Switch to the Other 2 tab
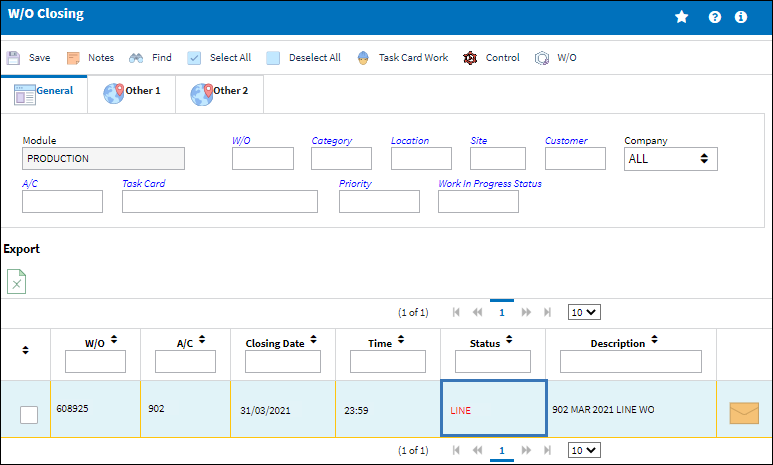Viewport: 773px width, 465px height. point(219,94)
